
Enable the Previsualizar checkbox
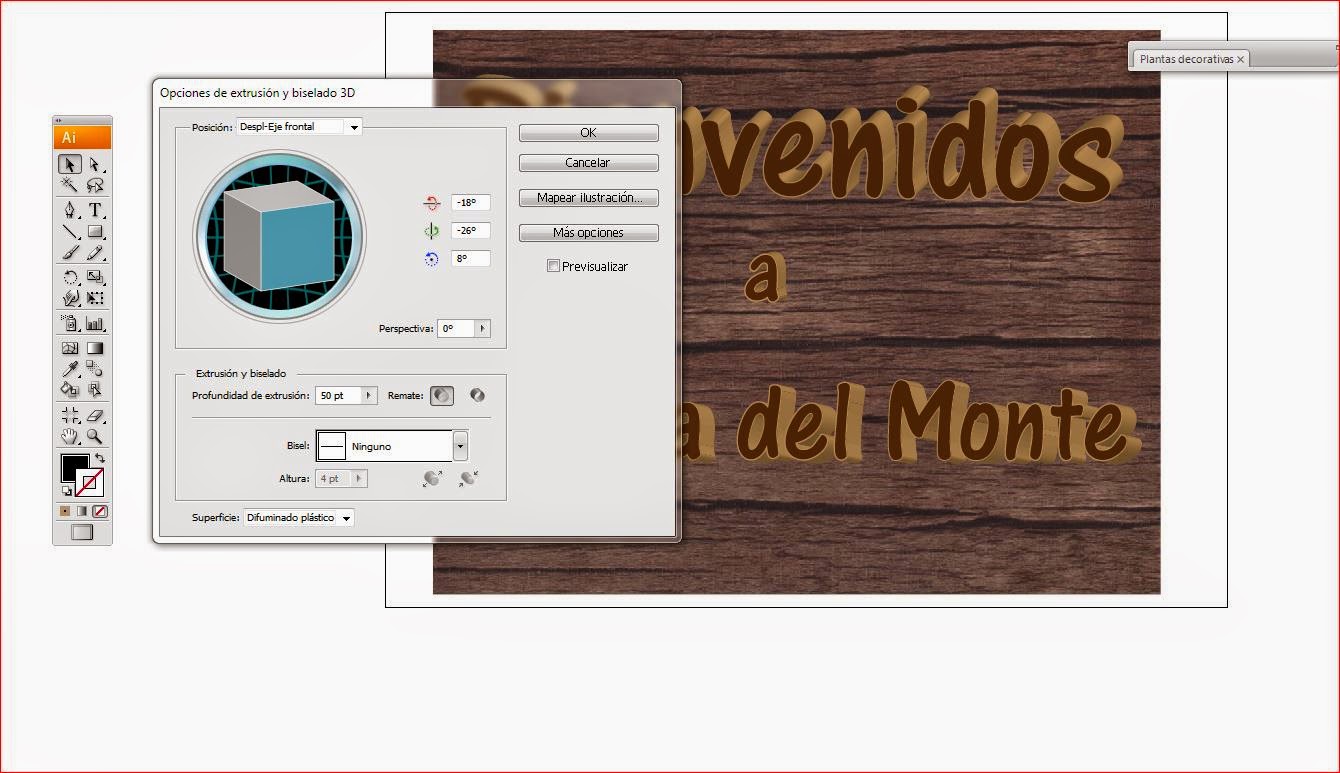[x=553, y=265]
